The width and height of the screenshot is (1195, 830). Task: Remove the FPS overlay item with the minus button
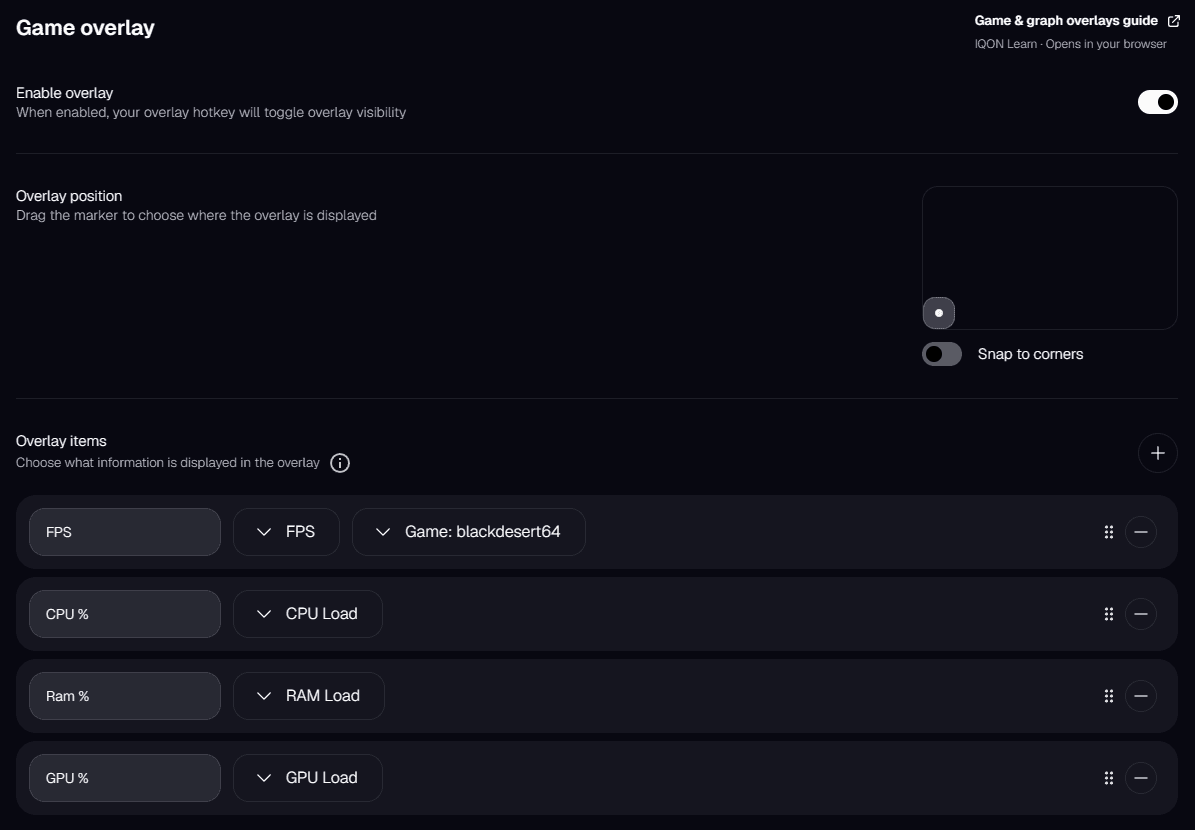point(1140,532)
